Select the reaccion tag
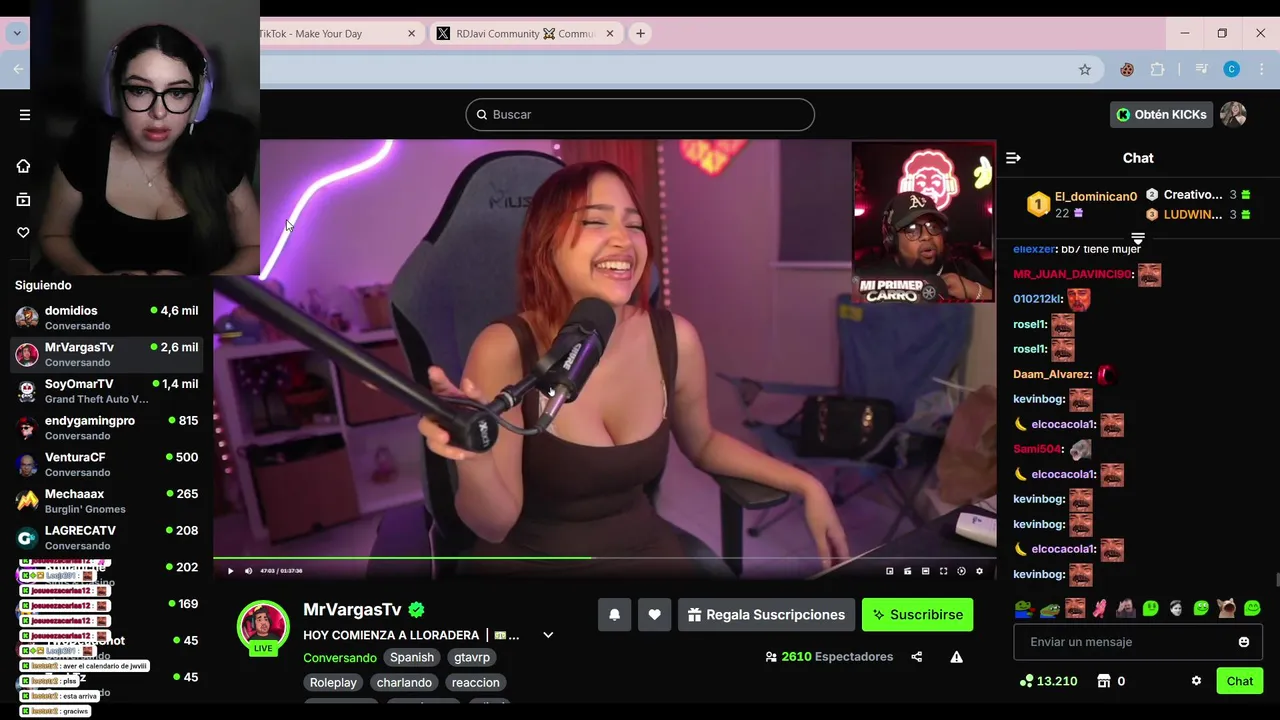This screenshot has height=720, width=1280. [476, 682]
